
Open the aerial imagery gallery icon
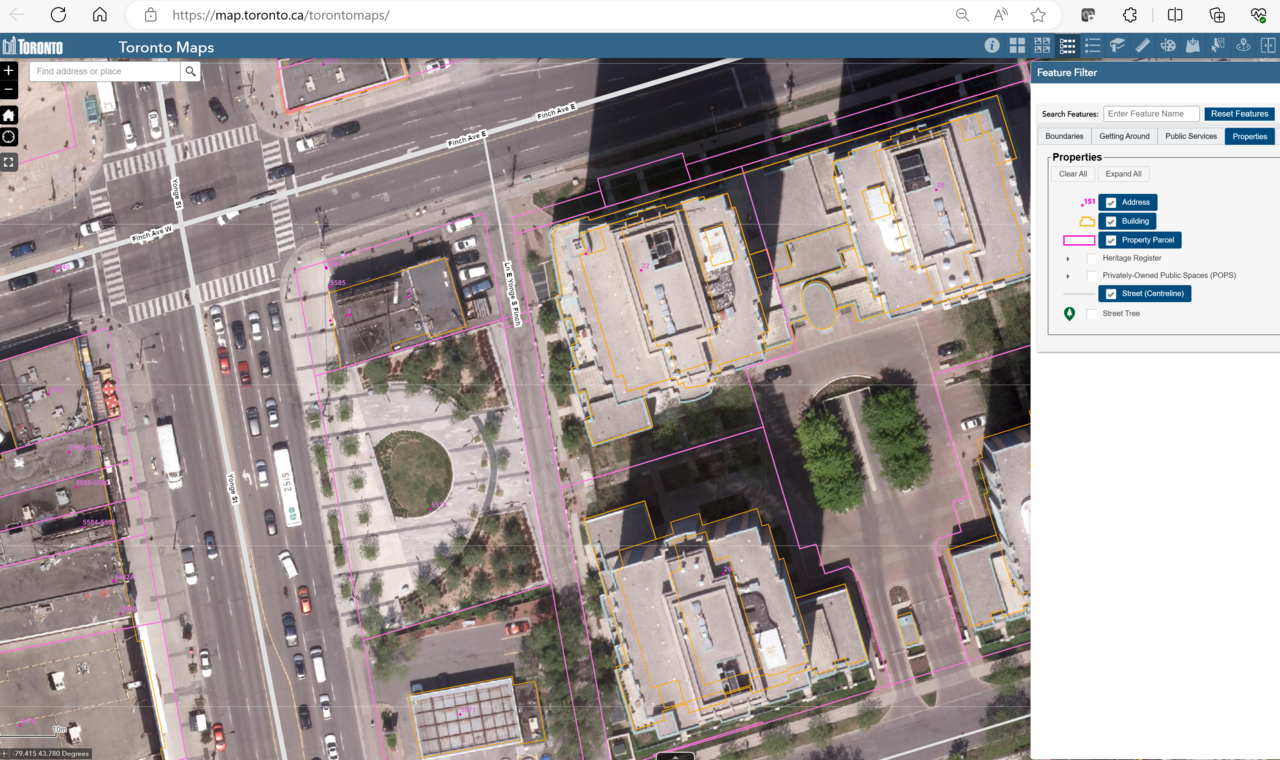(x=1042, y=45)
